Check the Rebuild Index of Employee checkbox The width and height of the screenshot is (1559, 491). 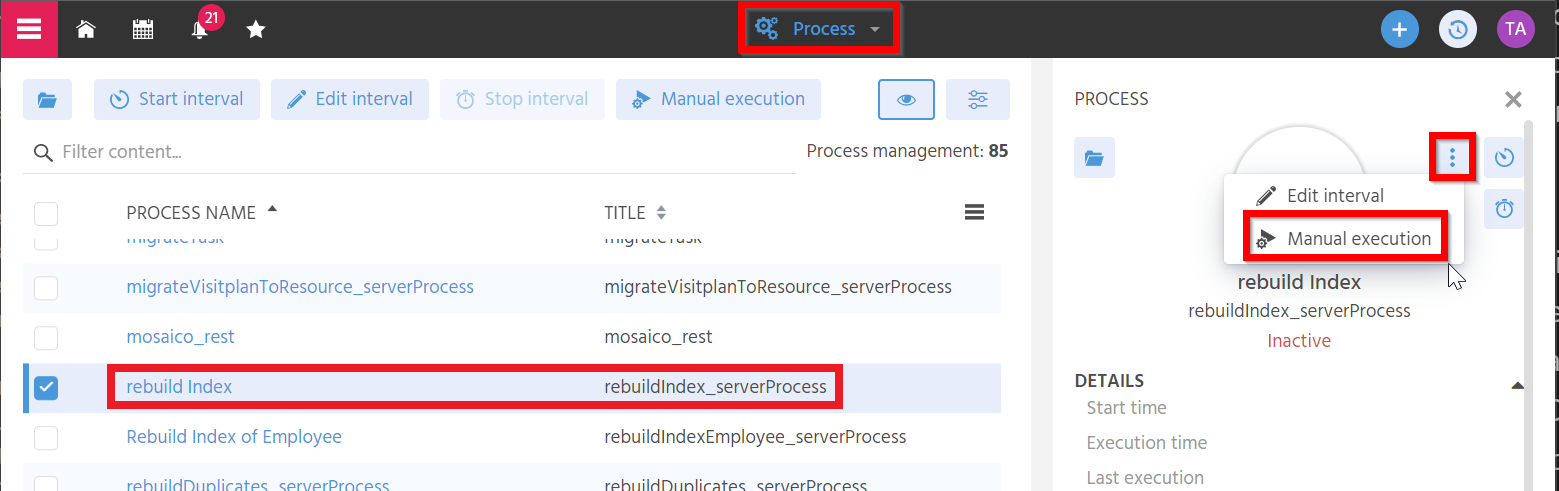click(46, 438)
